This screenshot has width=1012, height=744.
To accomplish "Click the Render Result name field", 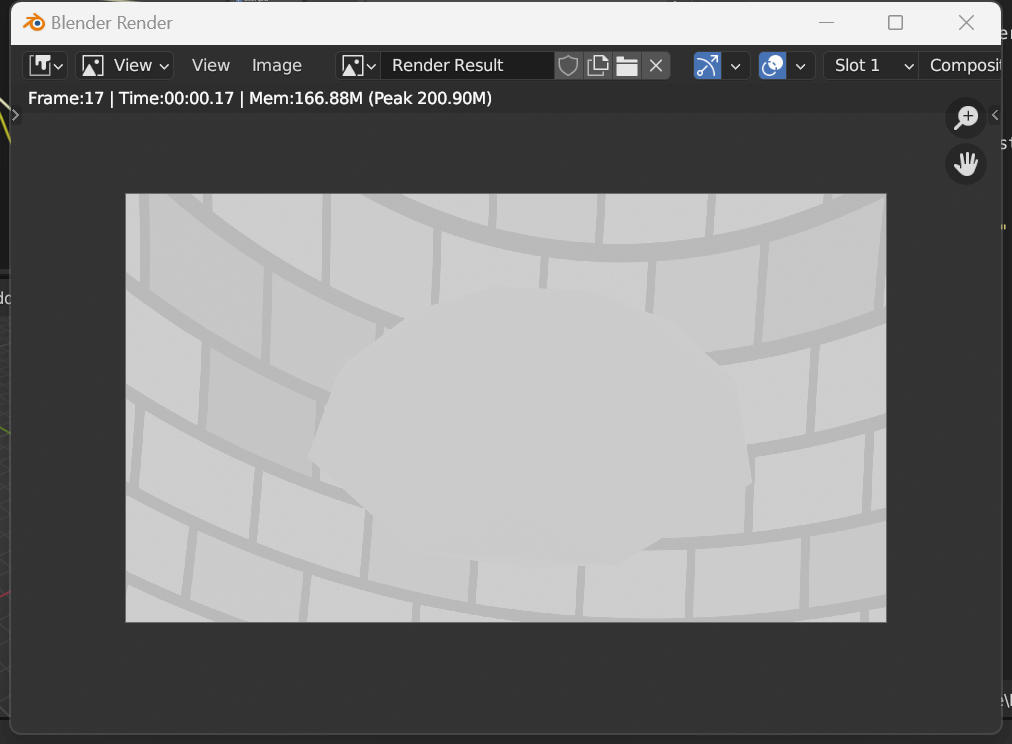I will (x=466, y=66).
